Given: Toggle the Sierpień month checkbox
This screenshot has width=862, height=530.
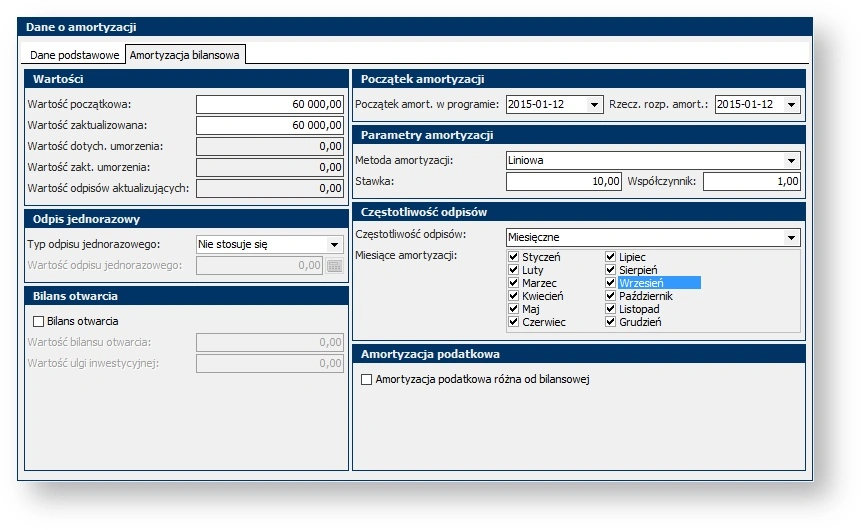Looking at the screenshot, I should click(610, 269).
